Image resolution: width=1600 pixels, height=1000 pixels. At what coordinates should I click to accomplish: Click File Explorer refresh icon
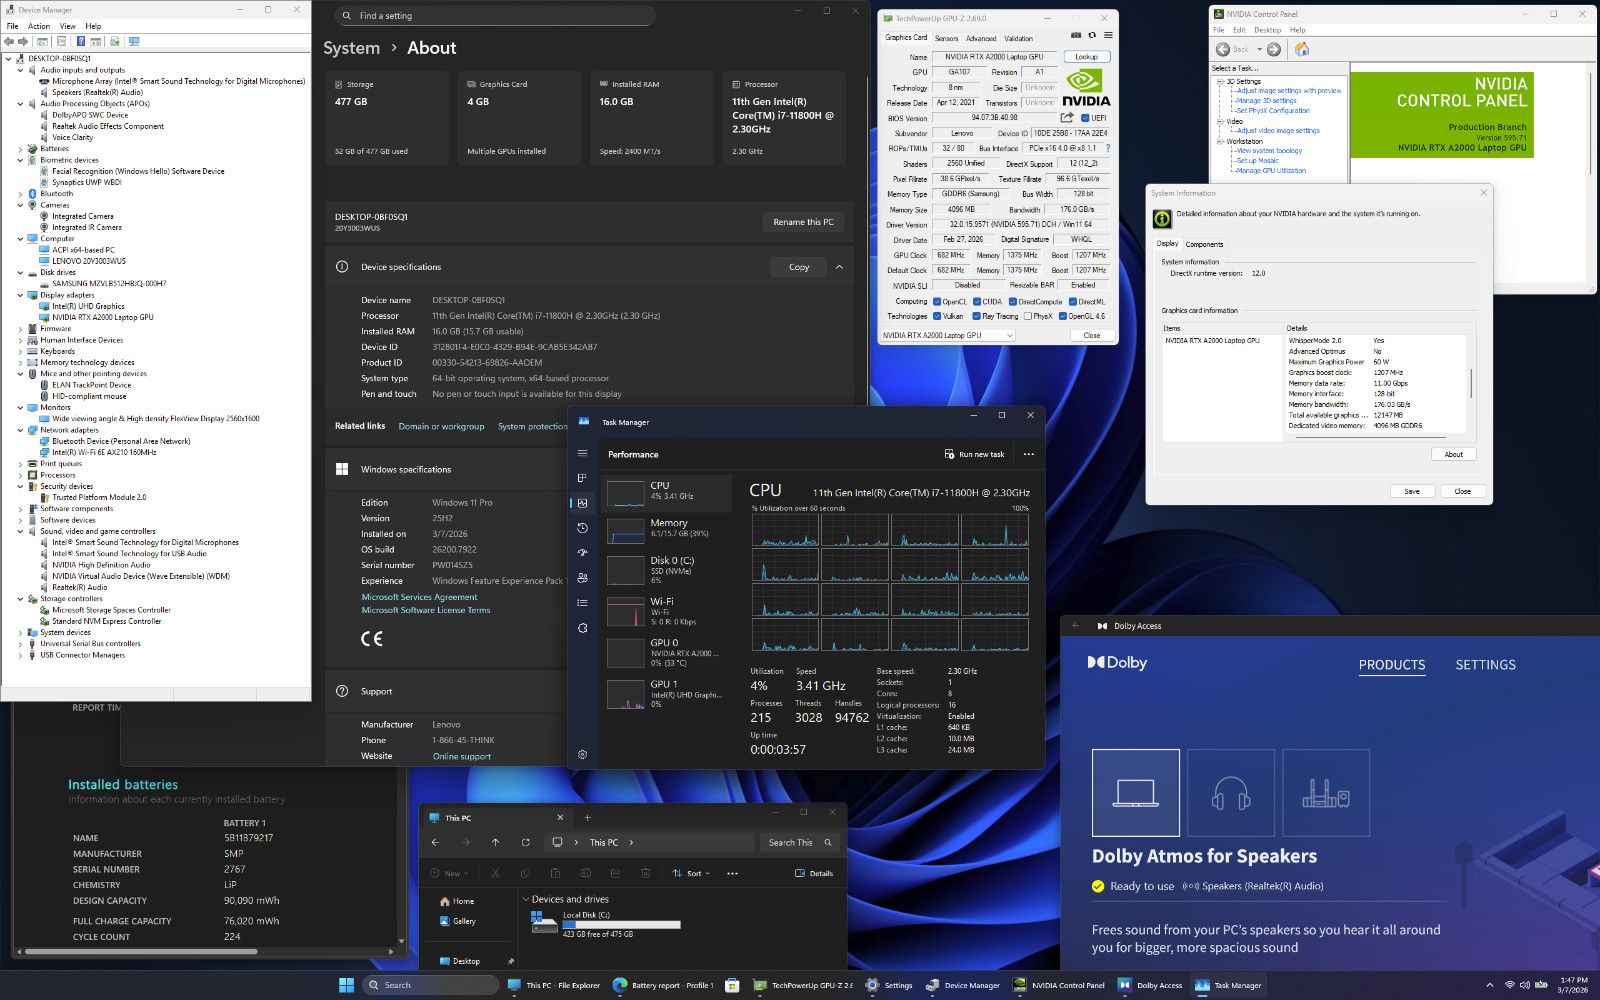525,843
